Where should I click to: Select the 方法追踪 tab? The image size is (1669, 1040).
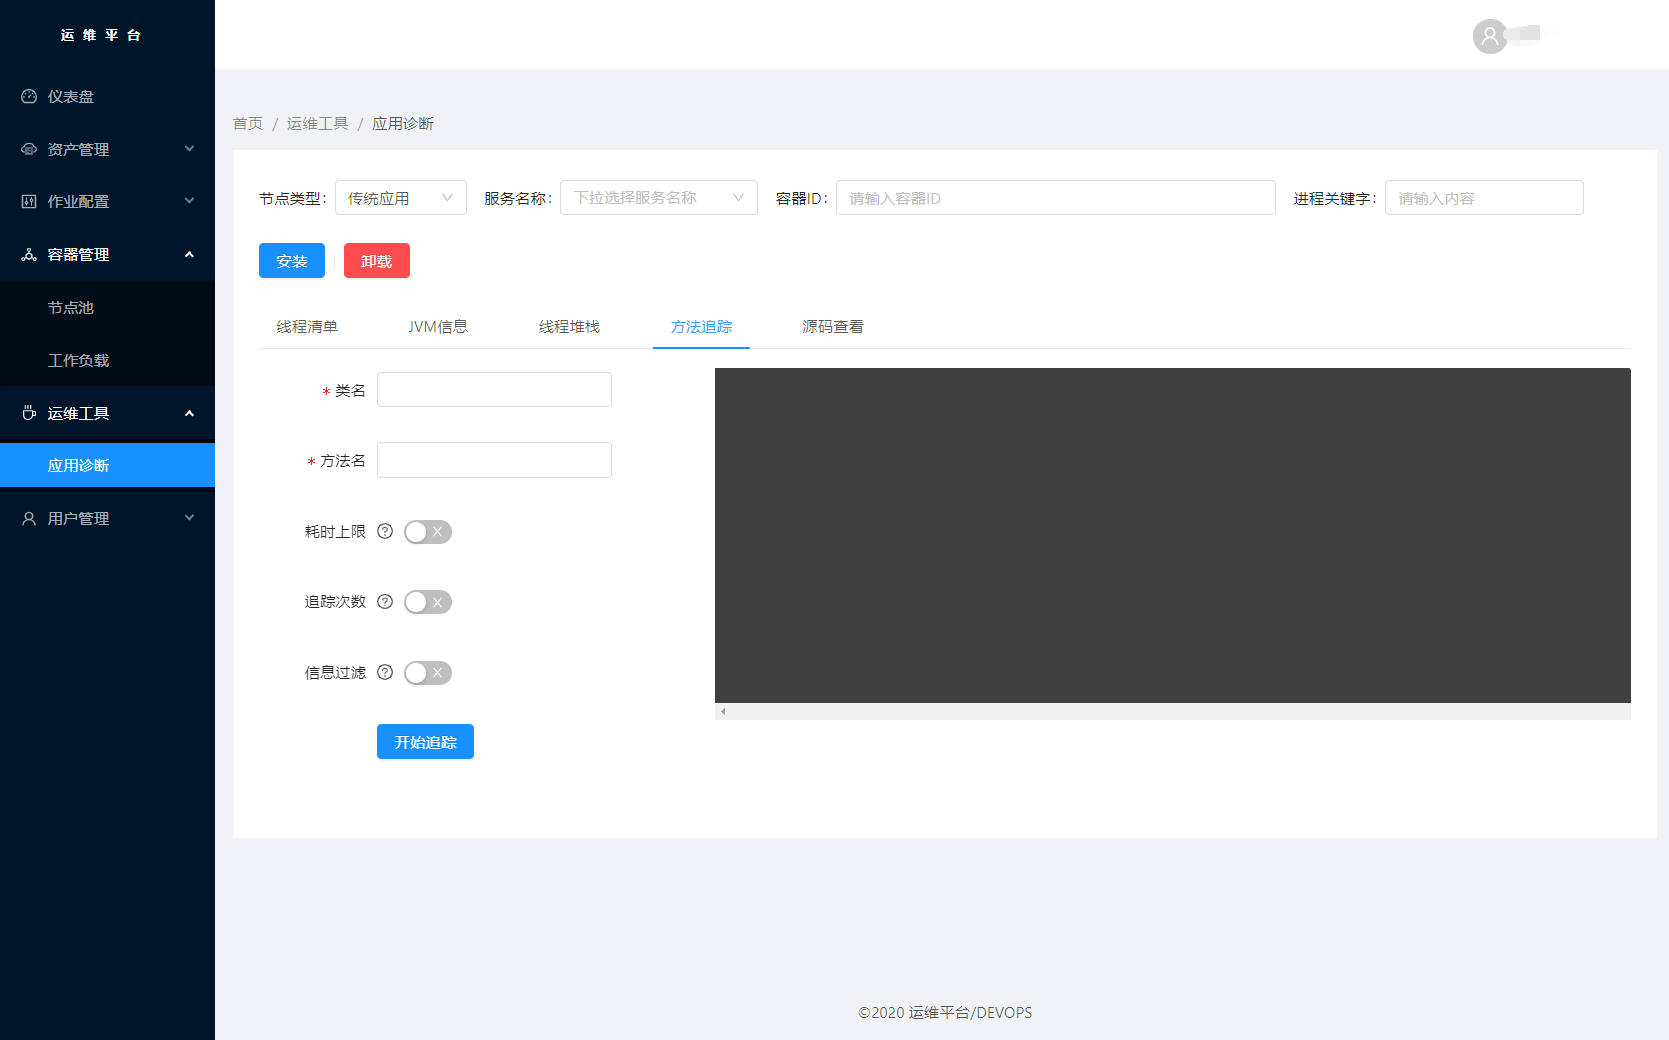tap(701, 327)
